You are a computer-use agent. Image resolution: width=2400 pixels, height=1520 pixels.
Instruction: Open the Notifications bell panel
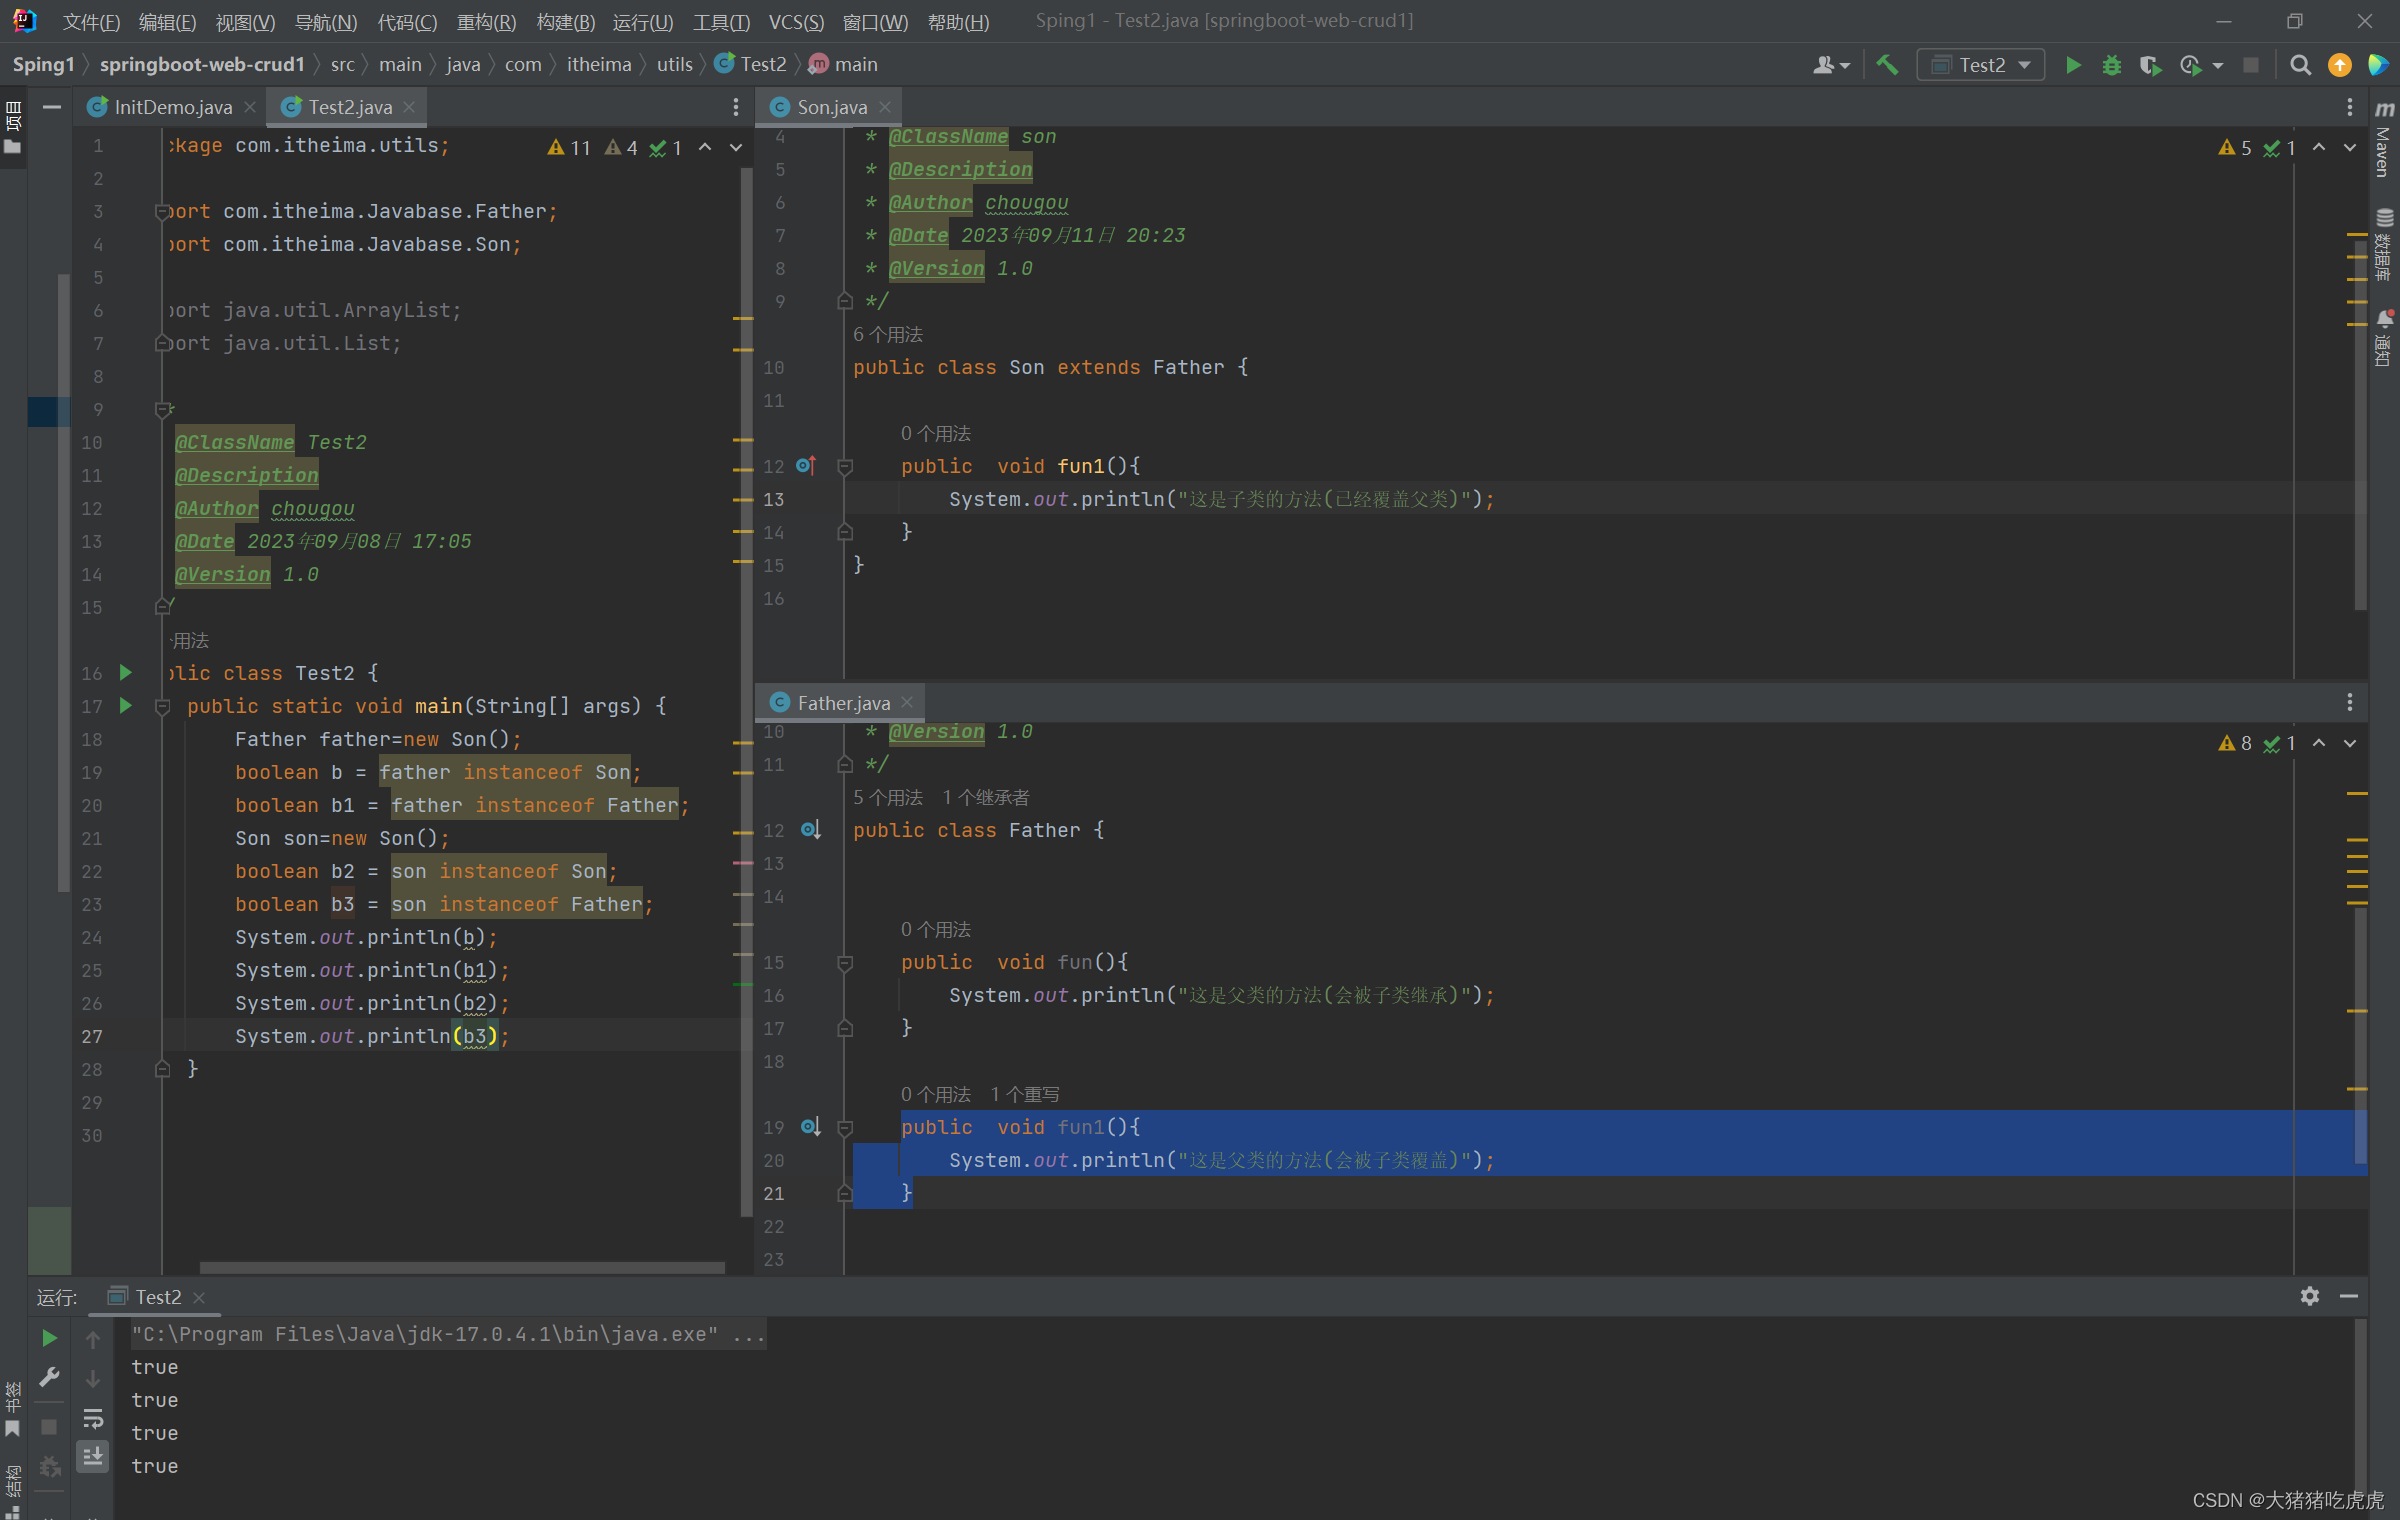2385,338
